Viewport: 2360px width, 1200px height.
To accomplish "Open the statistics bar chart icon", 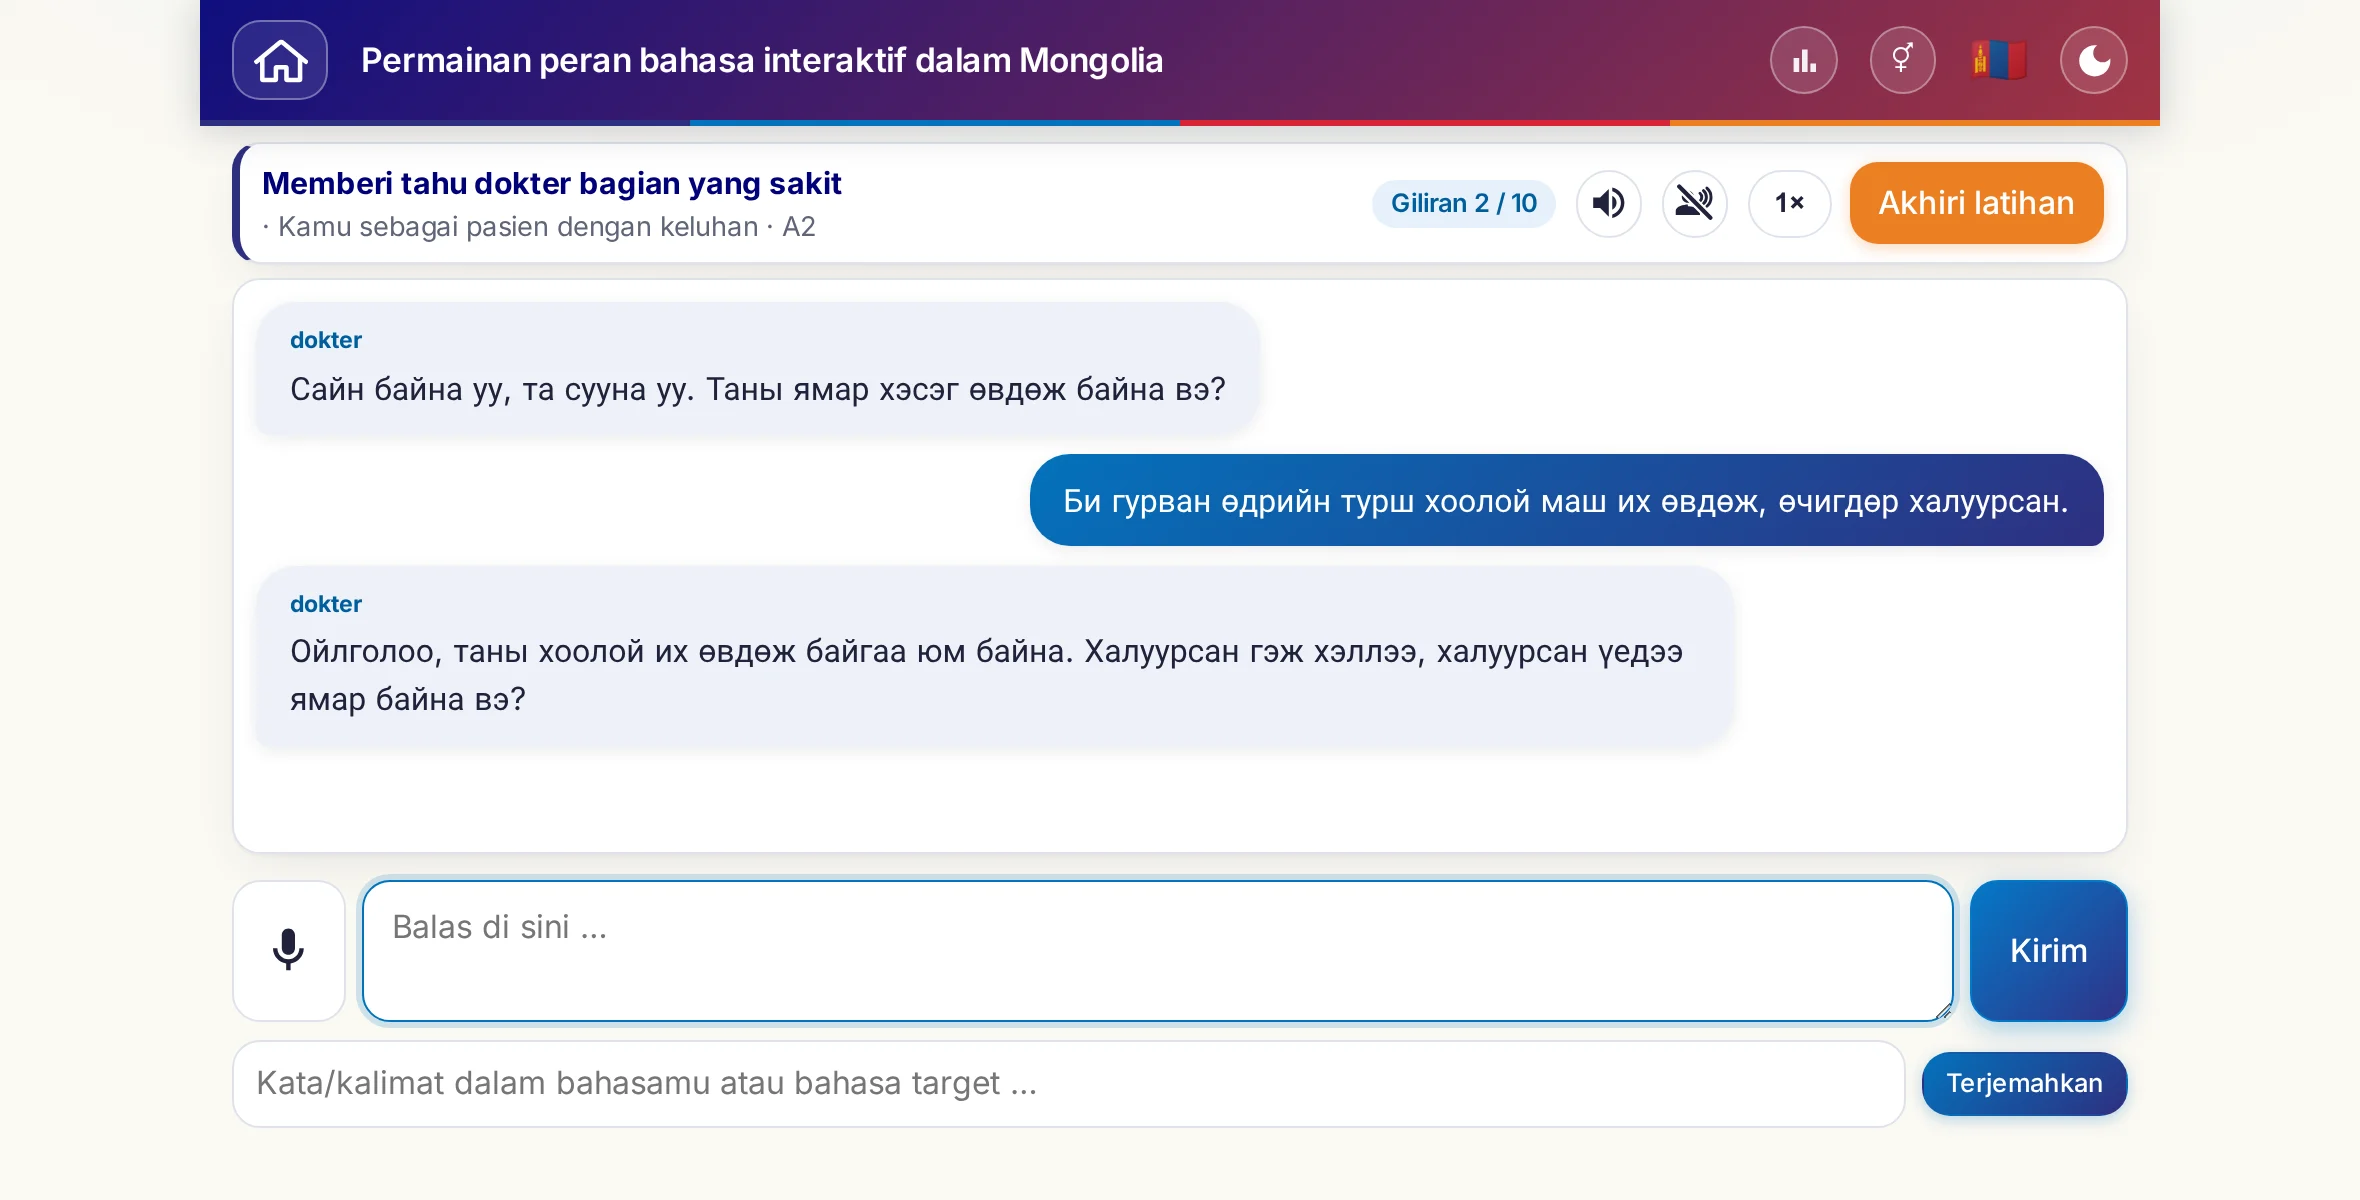I will (x=1804, y=60).
